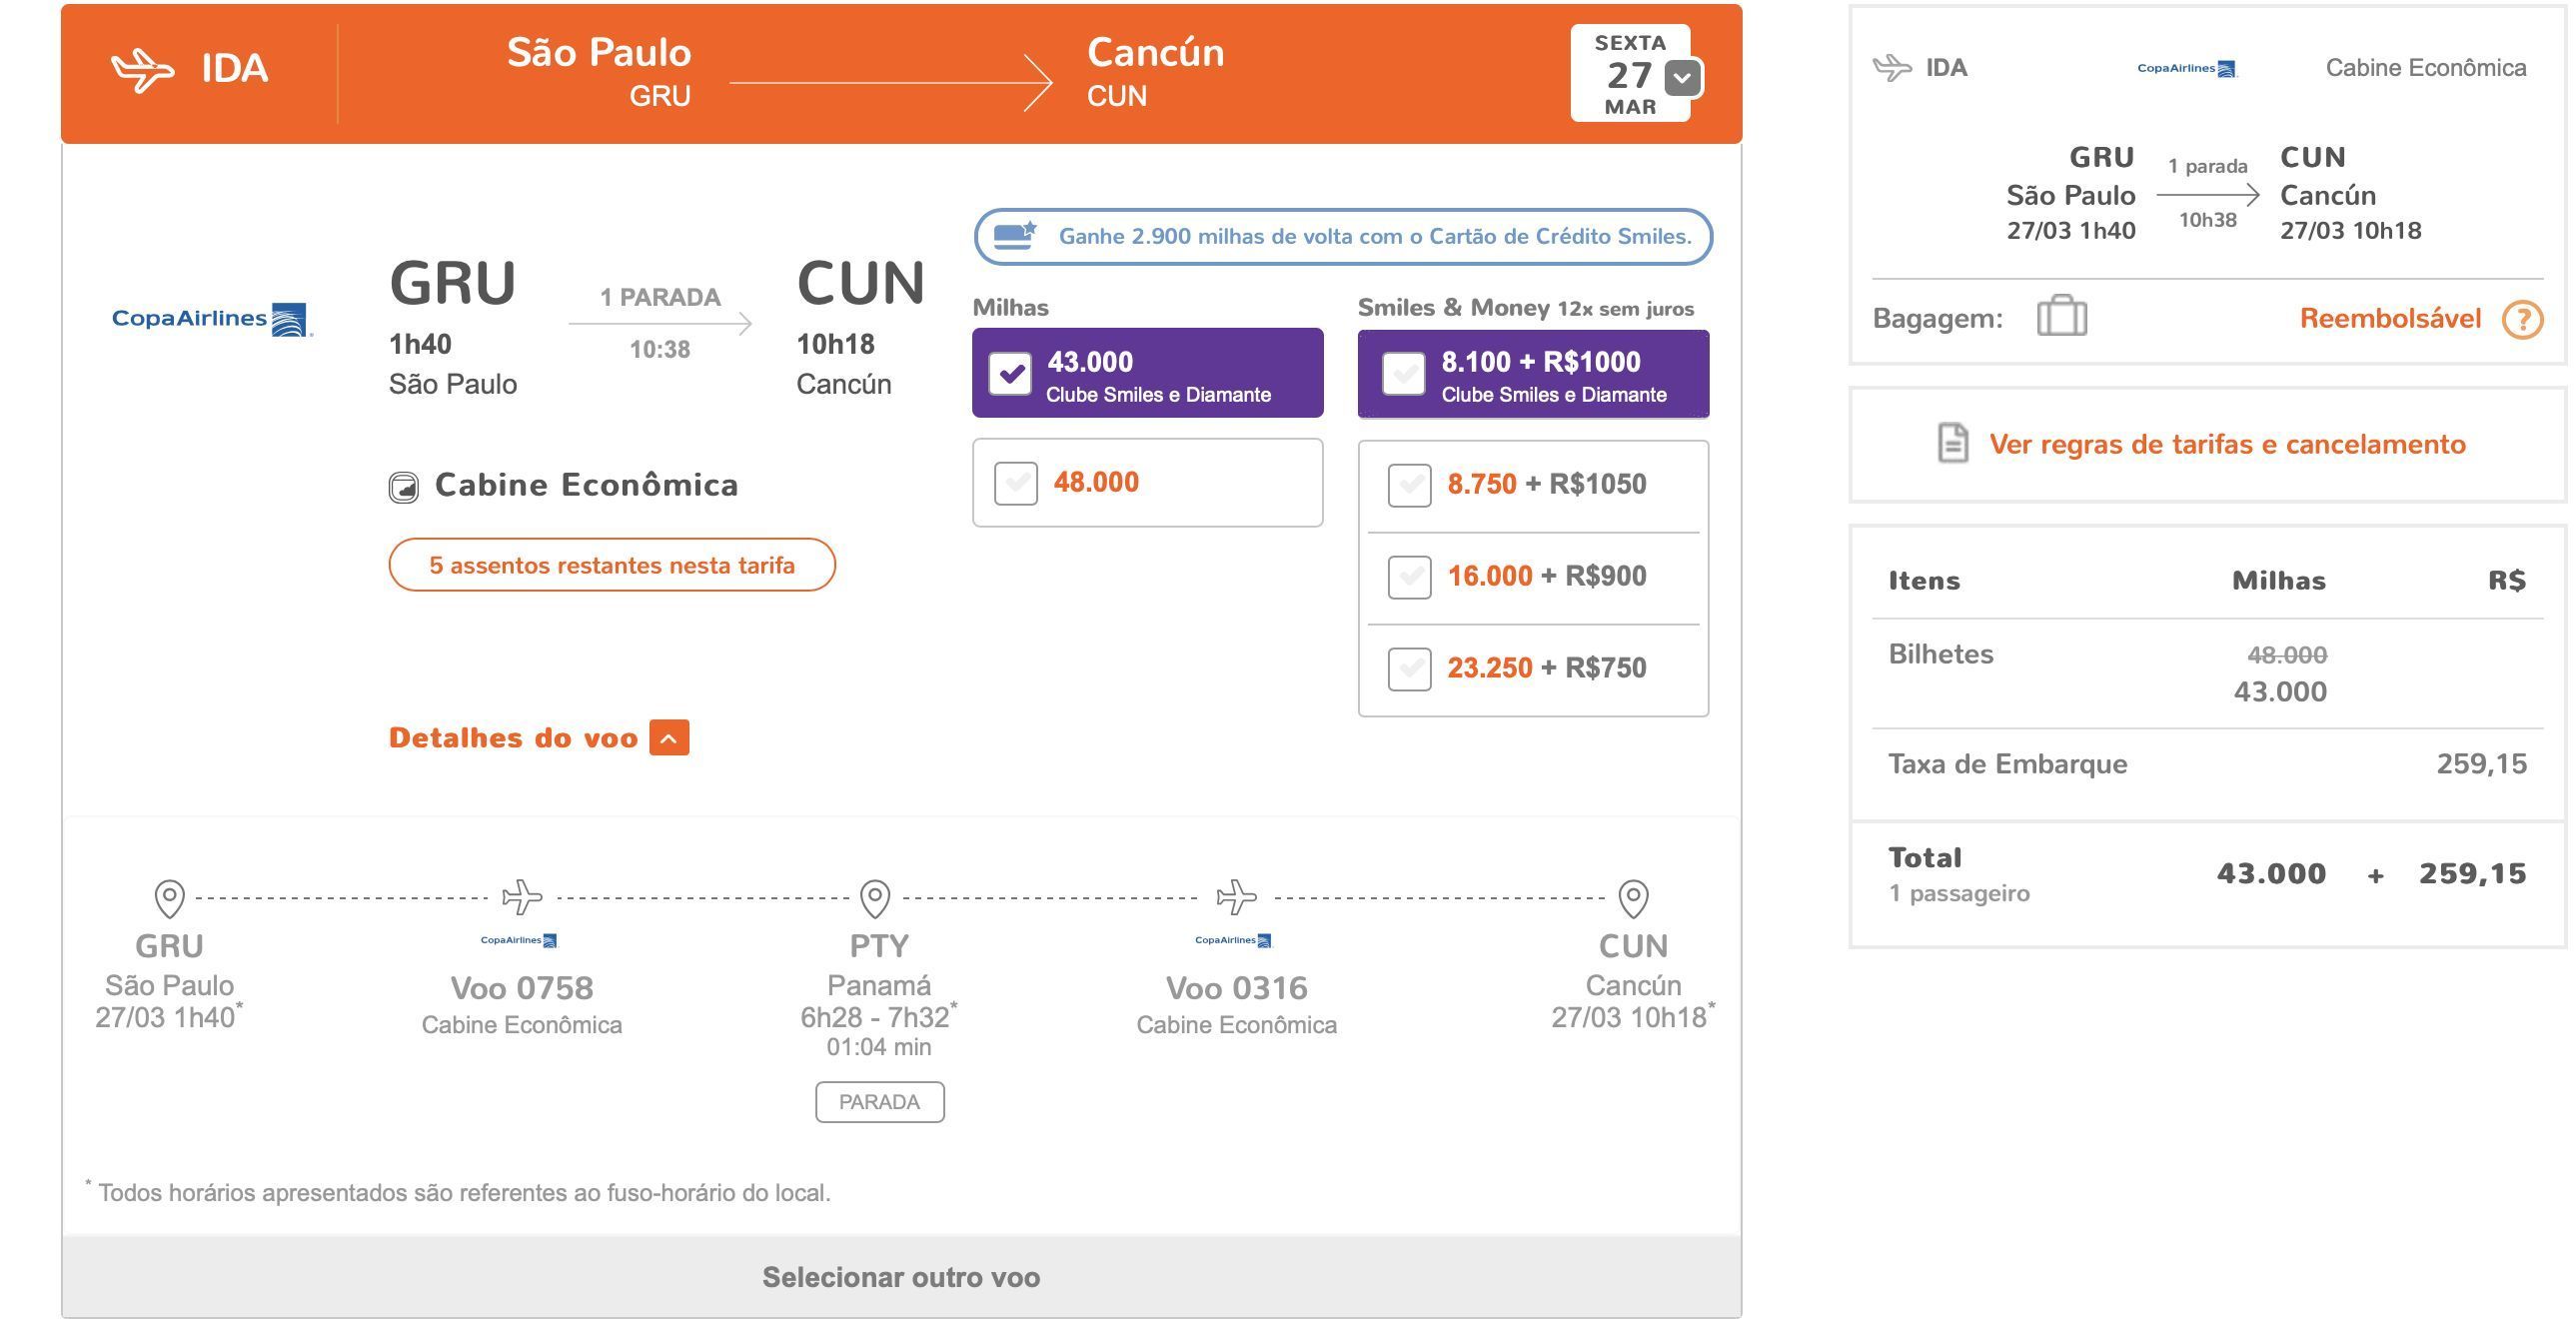Image resolution: width=2576 pixels, height=1327 pixels.
Task: Click the 5 assentos restantes nesta tarifa badge
Action: [612, 565]
